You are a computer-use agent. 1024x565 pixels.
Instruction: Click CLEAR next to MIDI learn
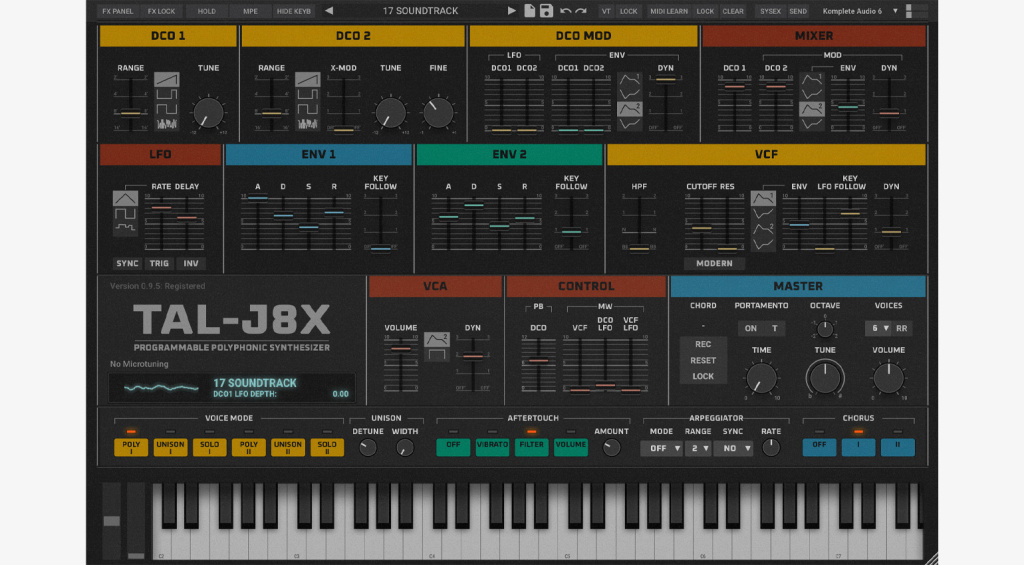[733, 11]
